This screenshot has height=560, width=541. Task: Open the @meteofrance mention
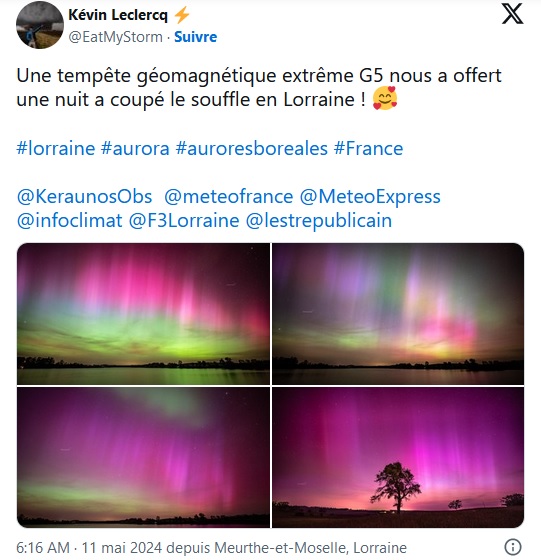click(229, 197)
